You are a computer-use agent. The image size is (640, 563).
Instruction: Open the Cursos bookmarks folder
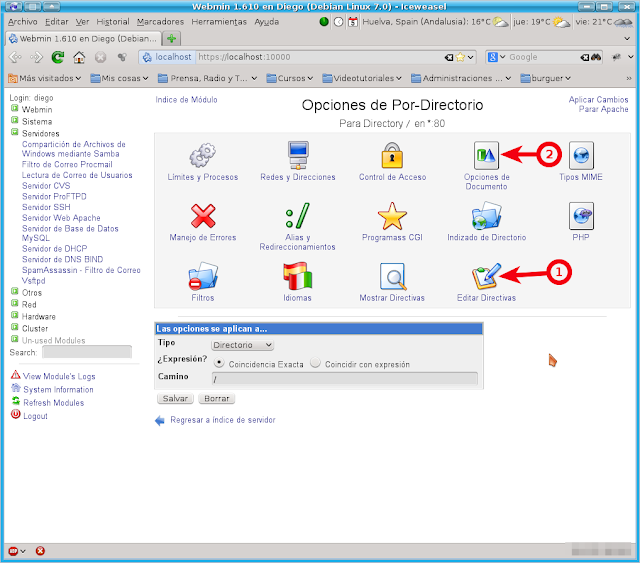click(x=289, y=78)
